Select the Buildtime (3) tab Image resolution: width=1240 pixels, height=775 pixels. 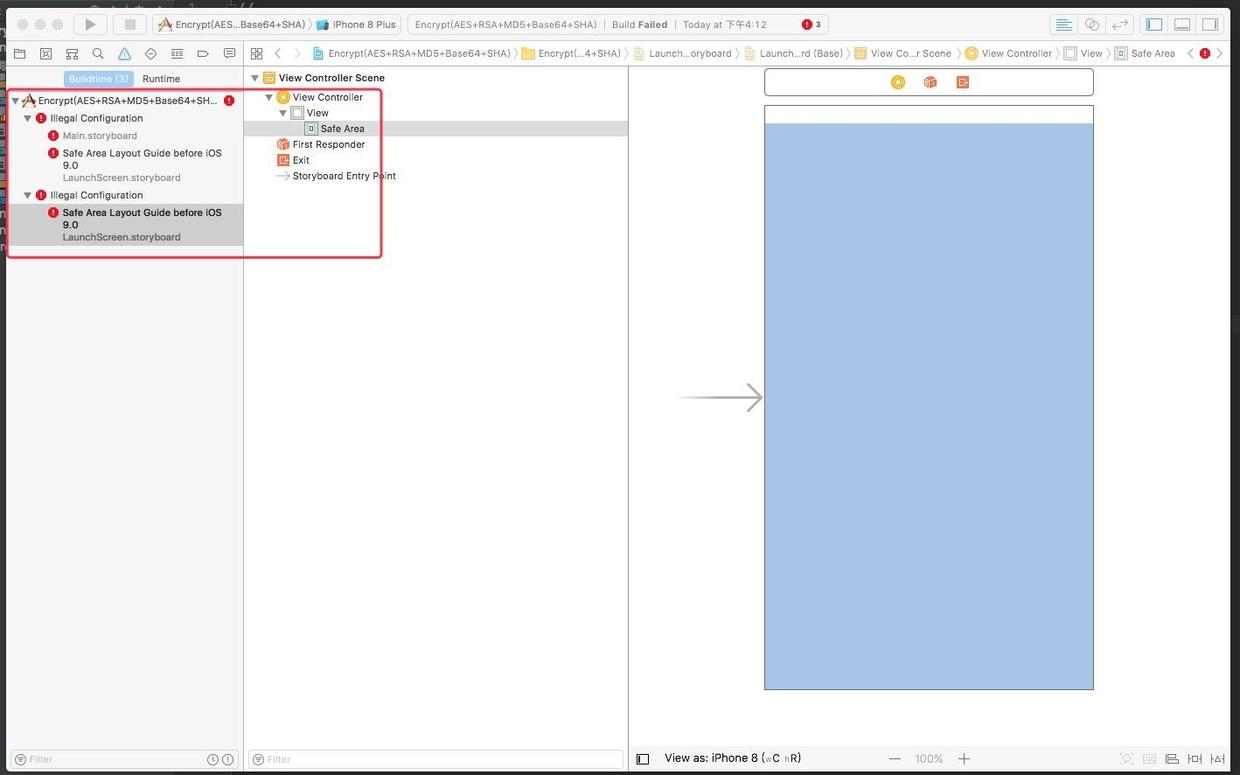(x=98, y=79)
